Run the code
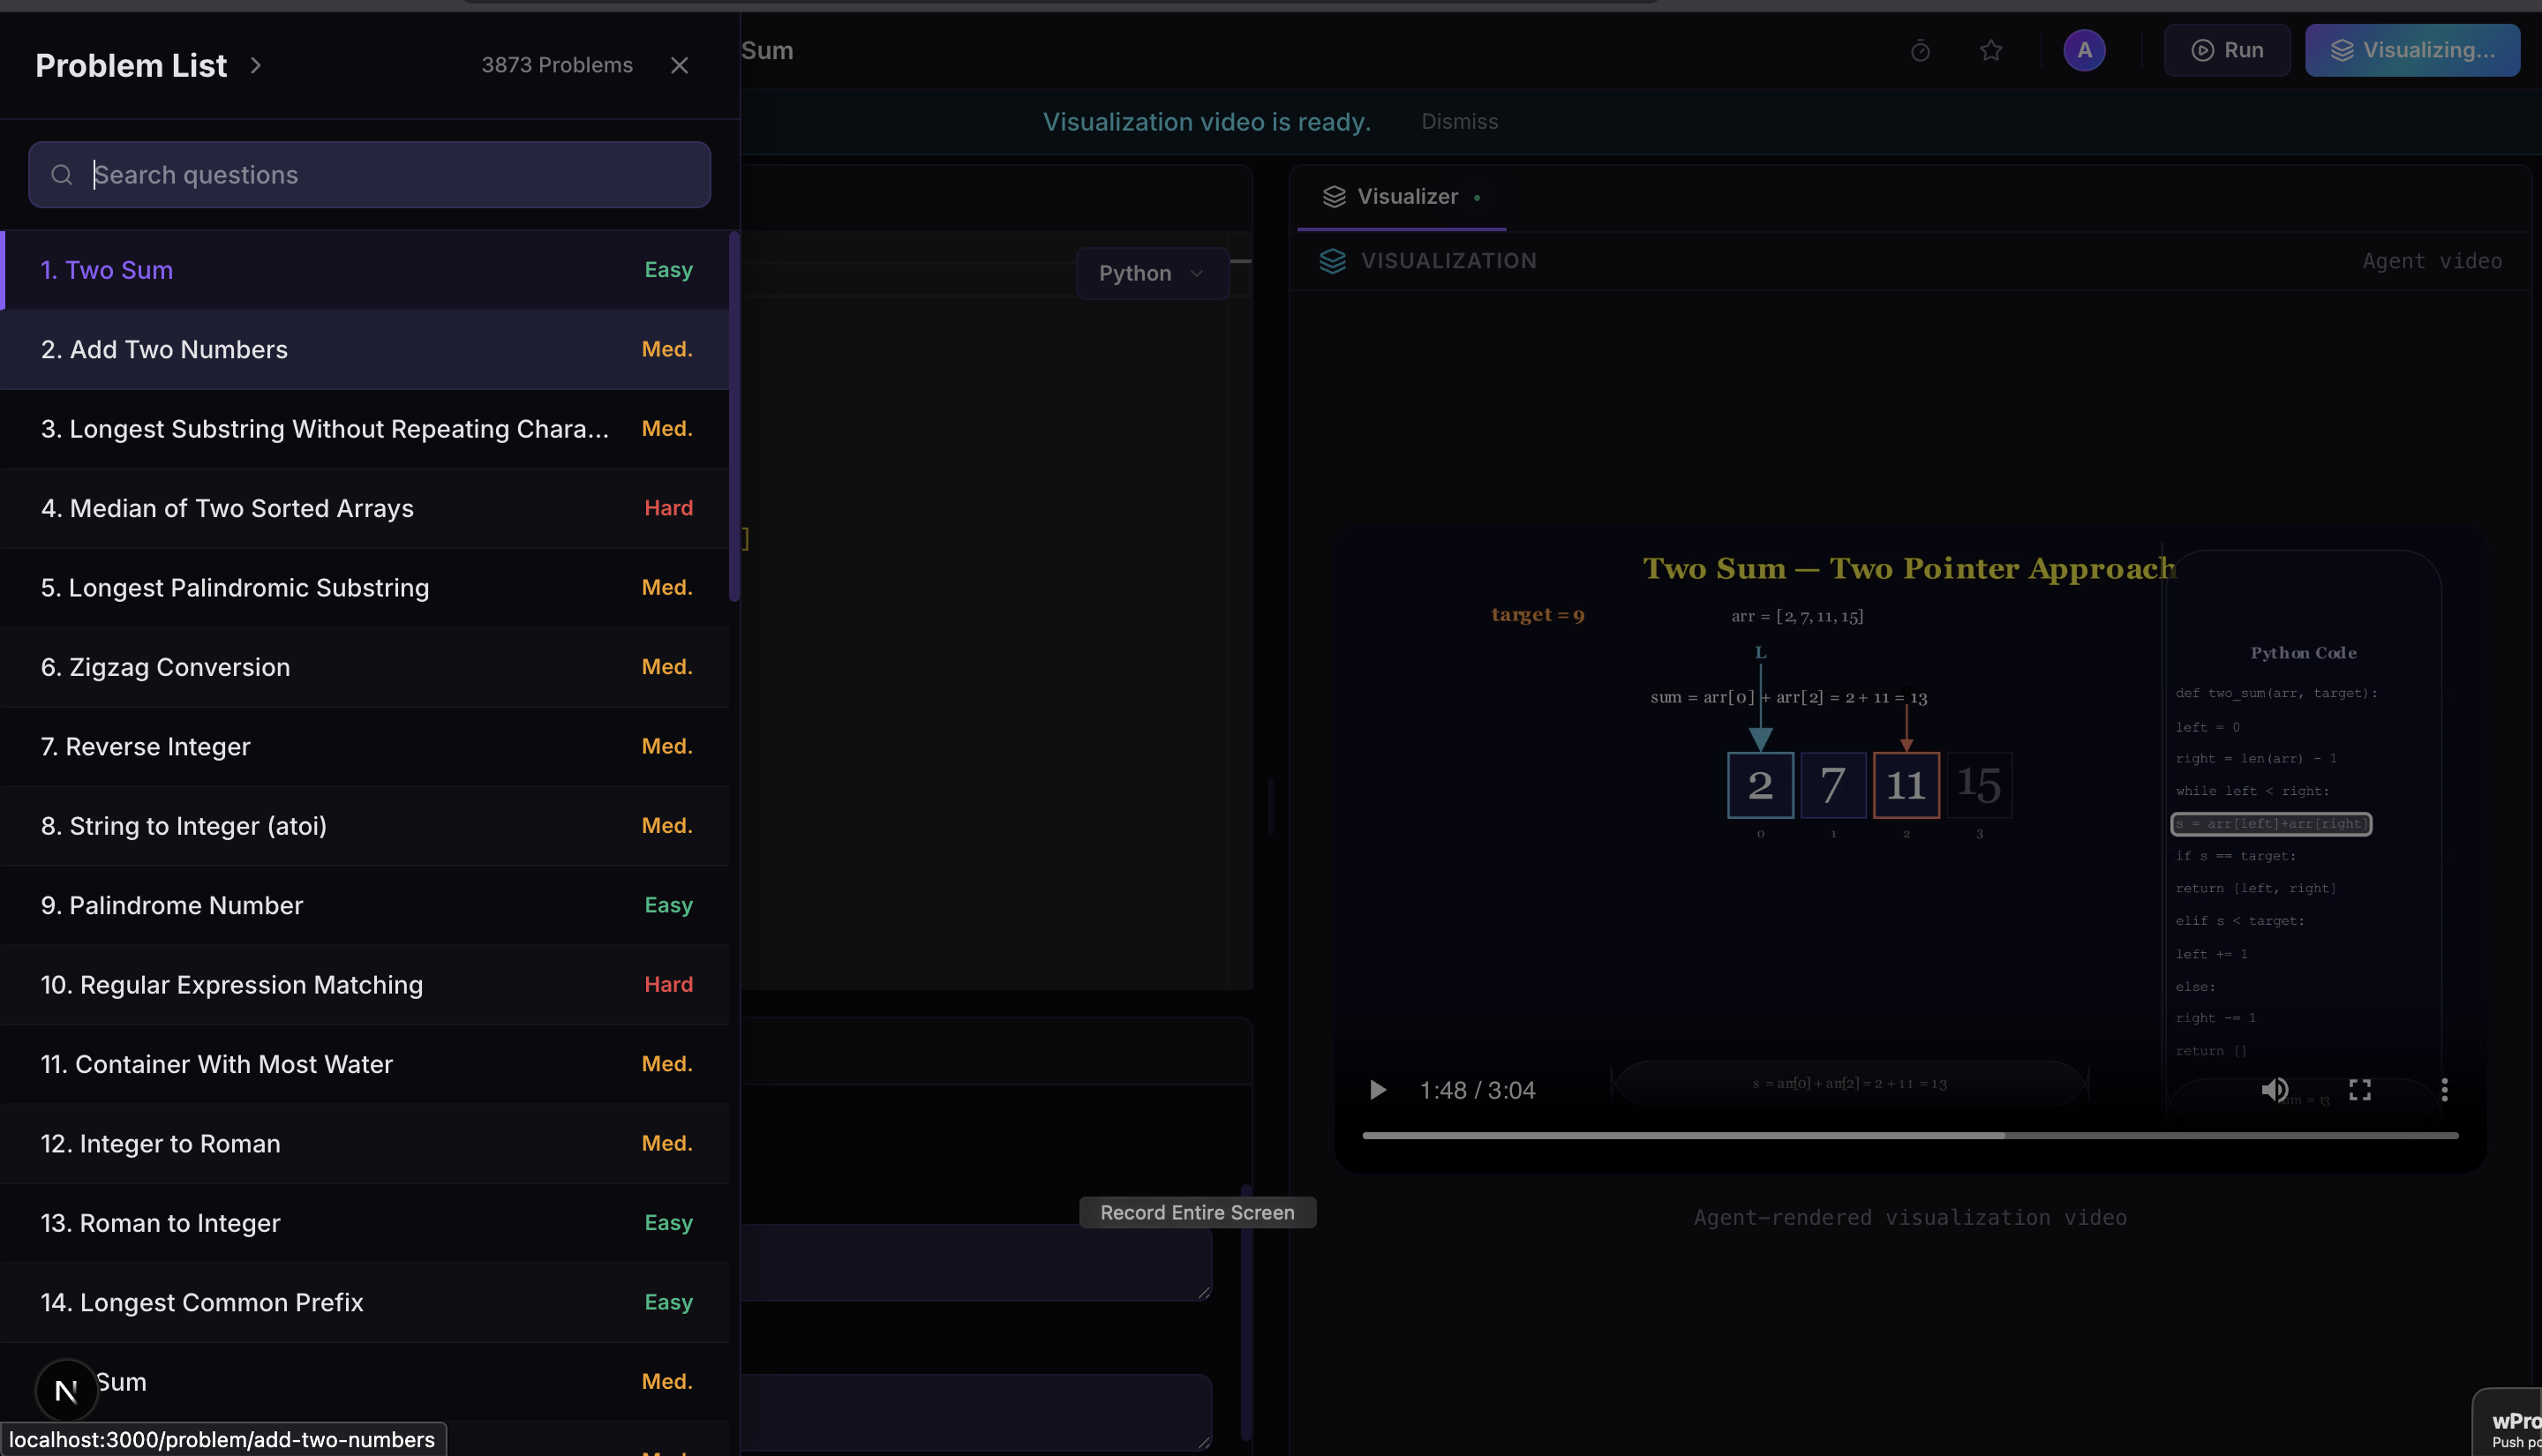The image size is (2542, 1456). point(2226,50)
